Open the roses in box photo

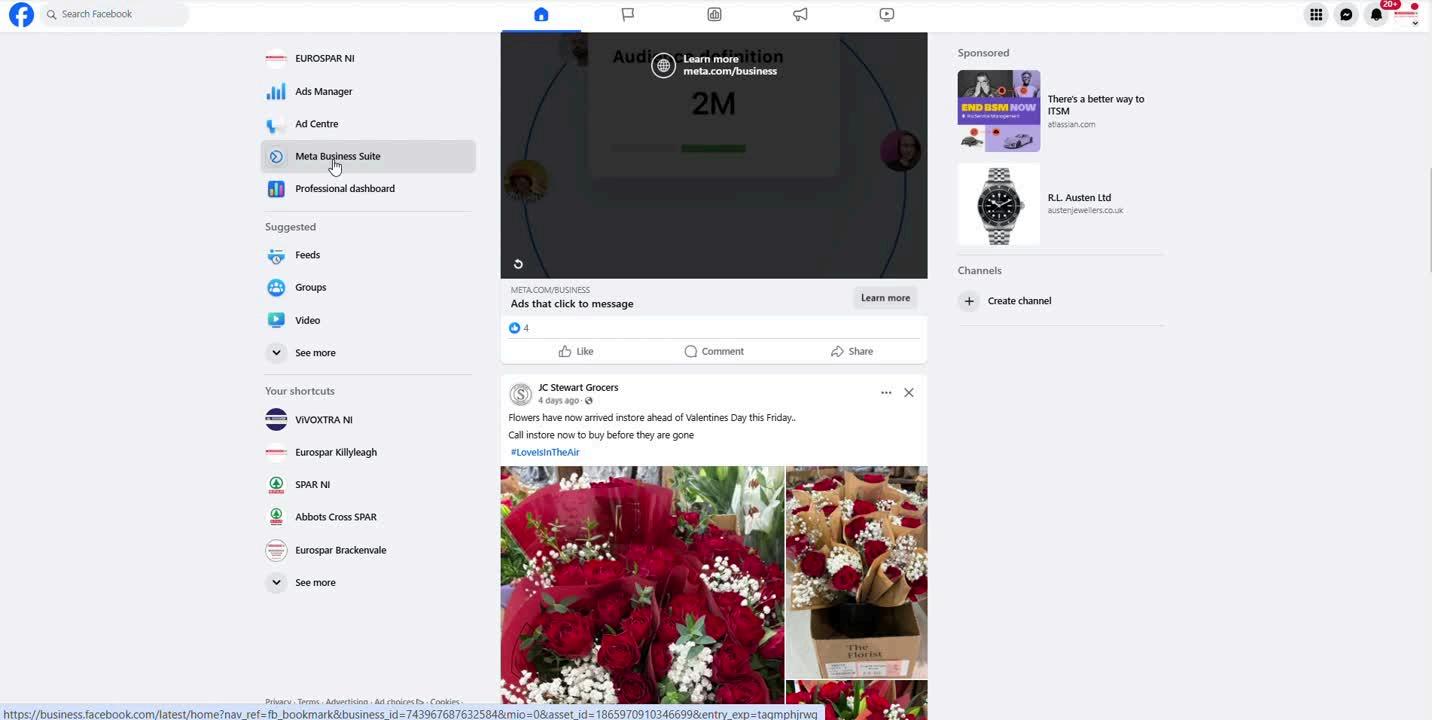pyautogui.click(x=857, y=572)
